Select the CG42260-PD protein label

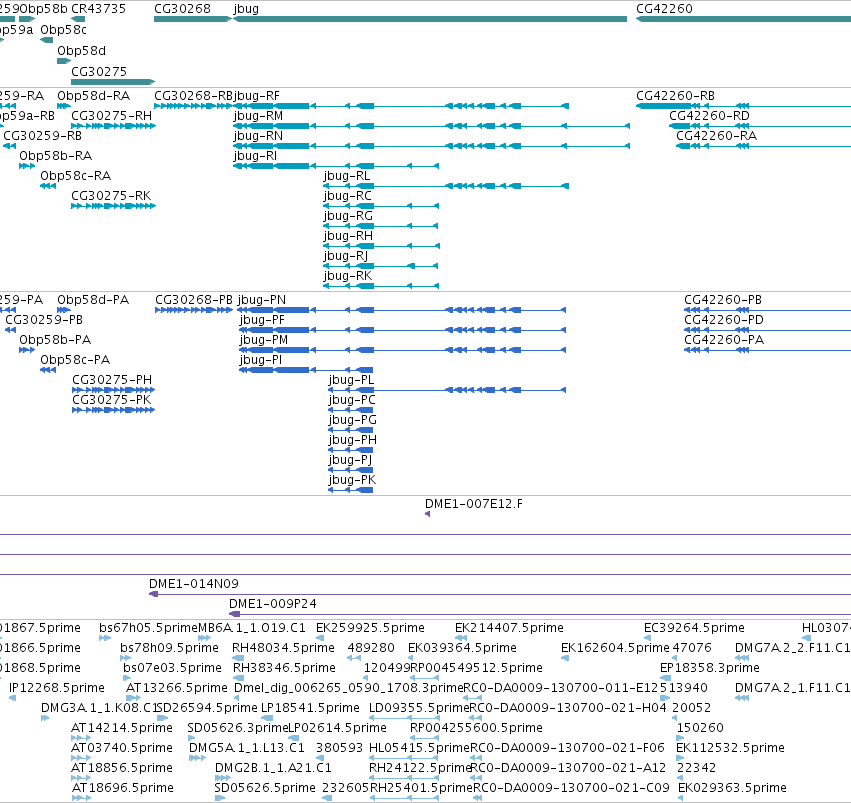coord(723,320)
